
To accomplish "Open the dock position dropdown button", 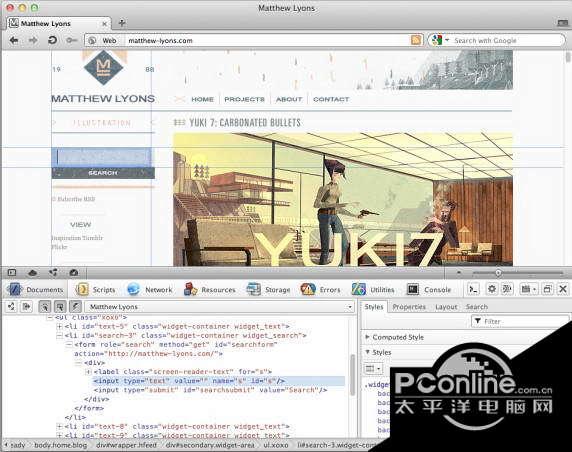I will pyautogui.click(x=528, y=289).
